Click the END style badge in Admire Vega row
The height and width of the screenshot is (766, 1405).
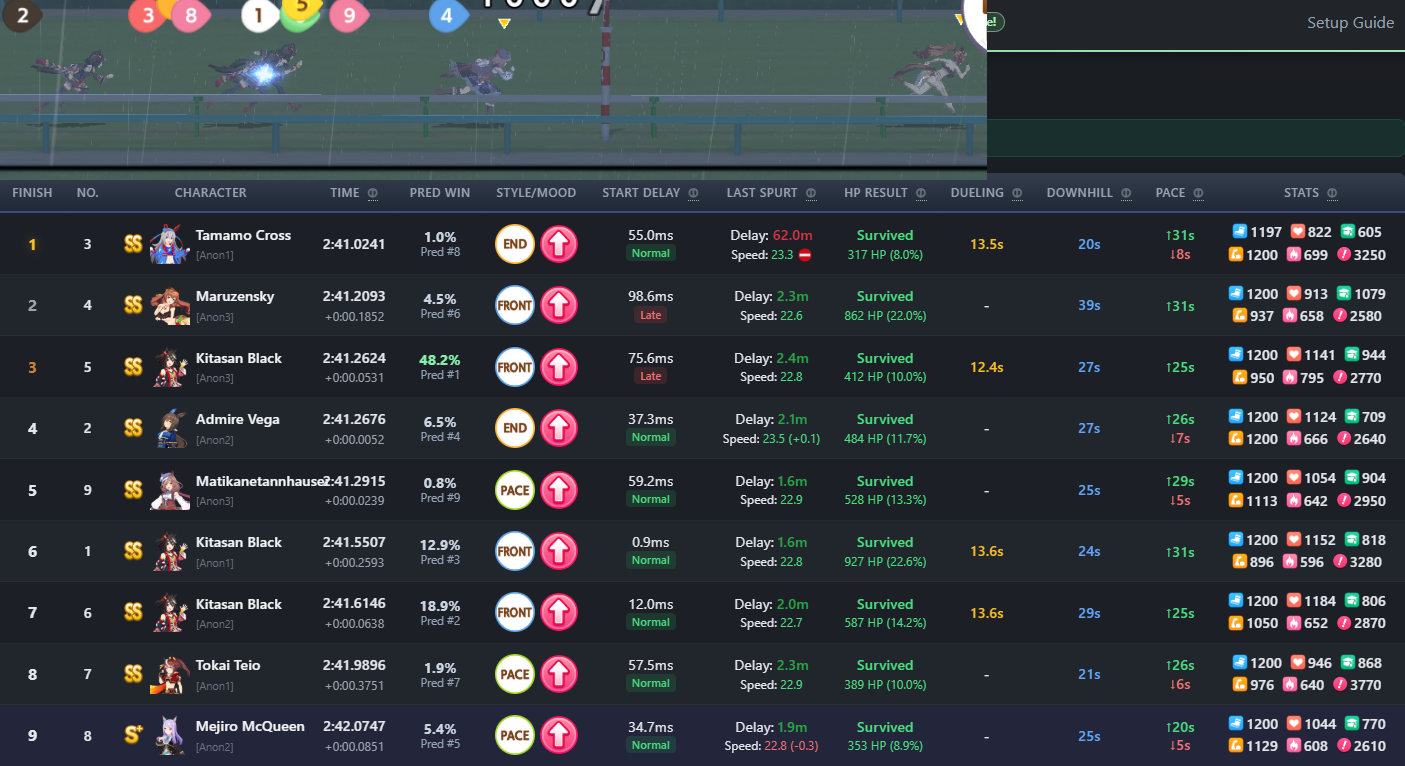(515, 428)
